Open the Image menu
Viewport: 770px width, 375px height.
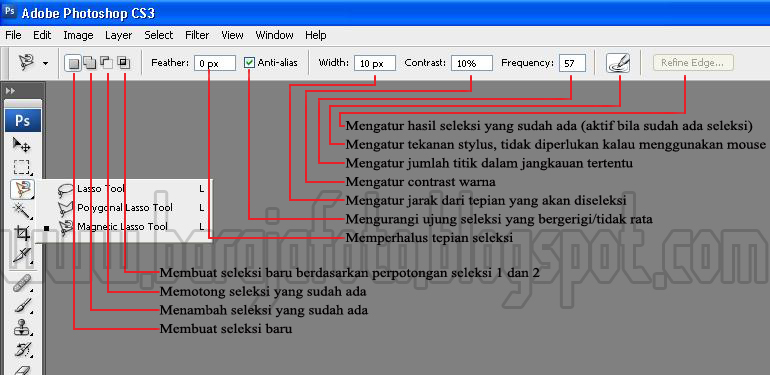pyautogui.click(x=78, y=35)
